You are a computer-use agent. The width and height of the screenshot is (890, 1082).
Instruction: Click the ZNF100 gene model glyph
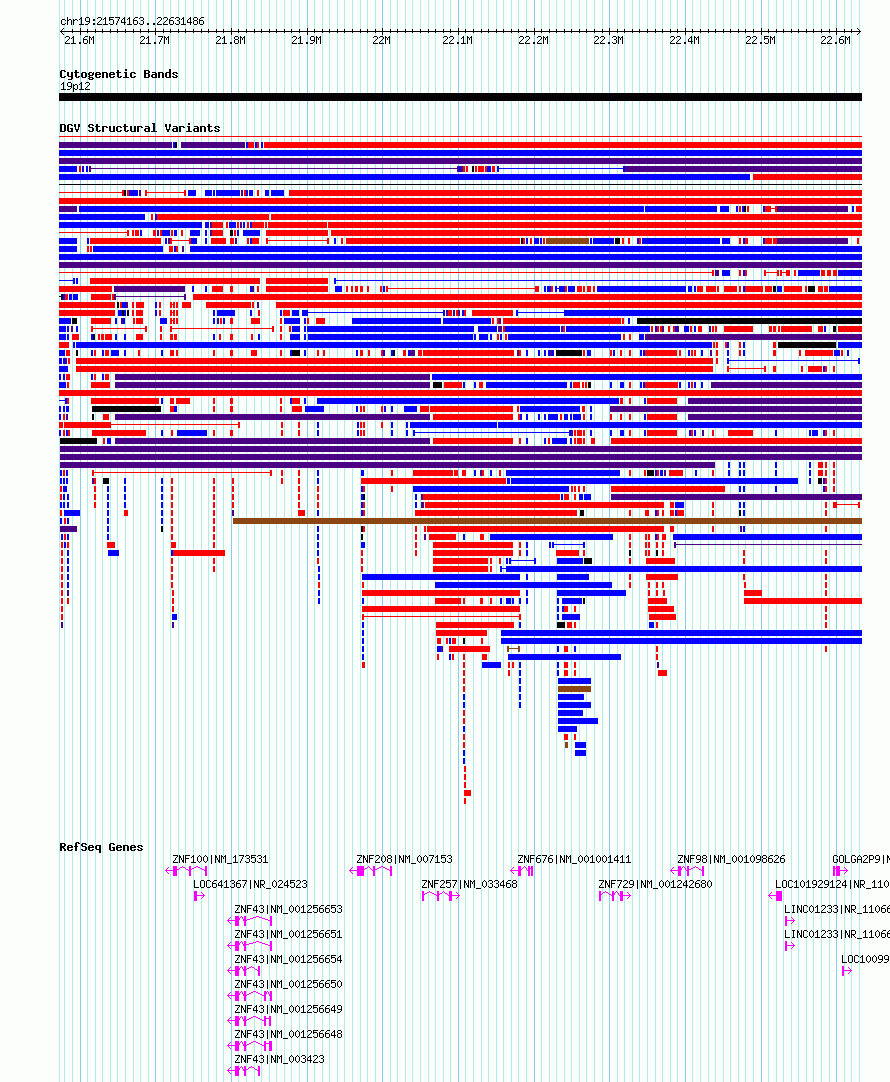pos(186,871)
